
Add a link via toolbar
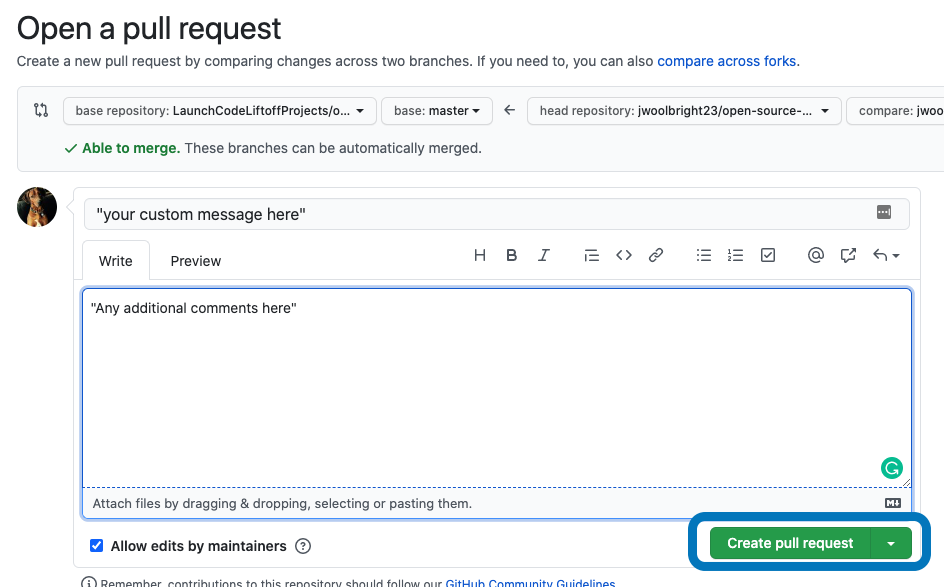(656, 256)
